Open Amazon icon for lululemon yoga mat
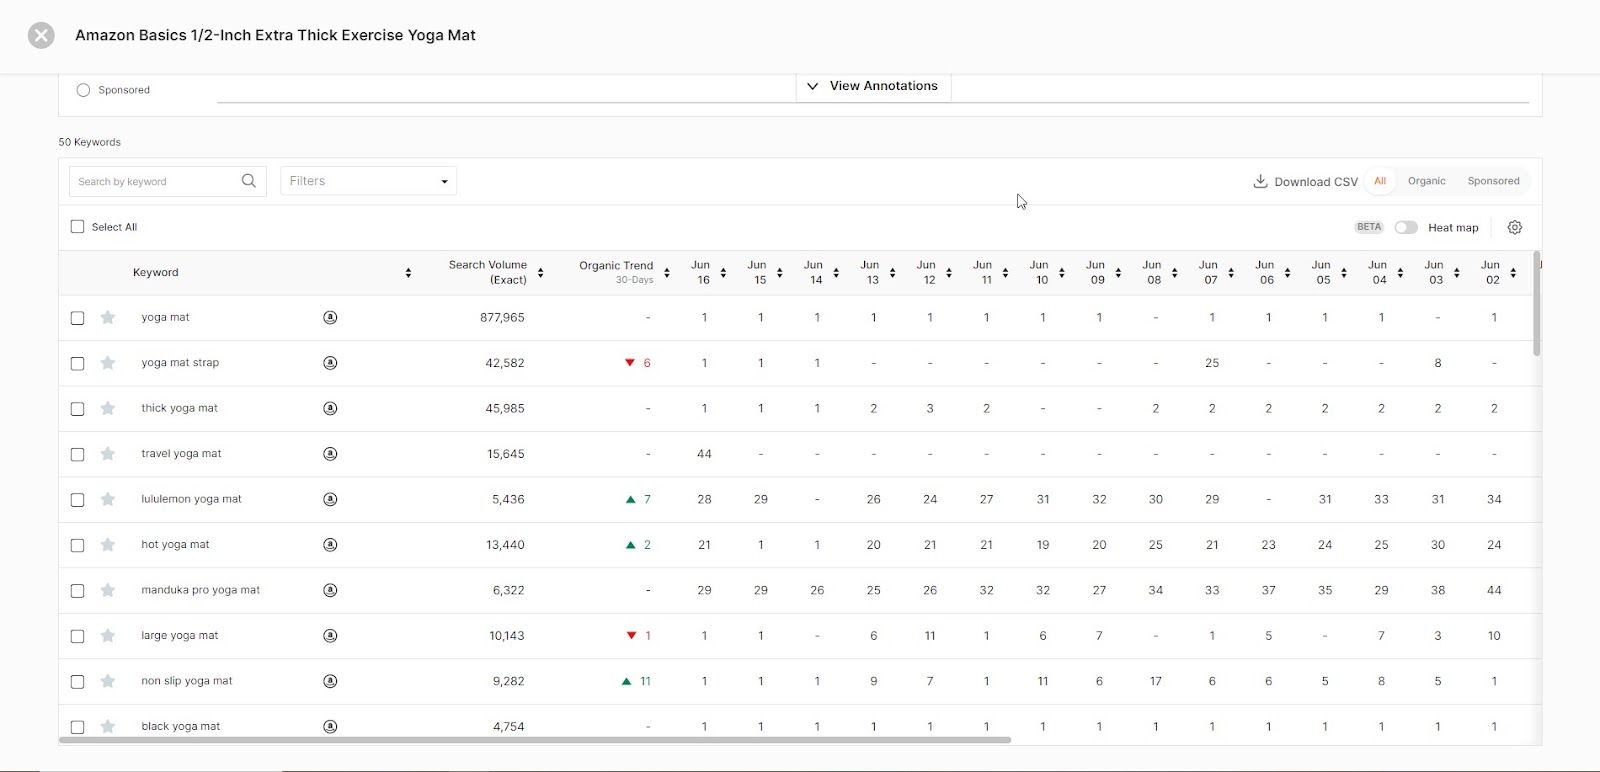1600x772 pixels. [330, 499]
